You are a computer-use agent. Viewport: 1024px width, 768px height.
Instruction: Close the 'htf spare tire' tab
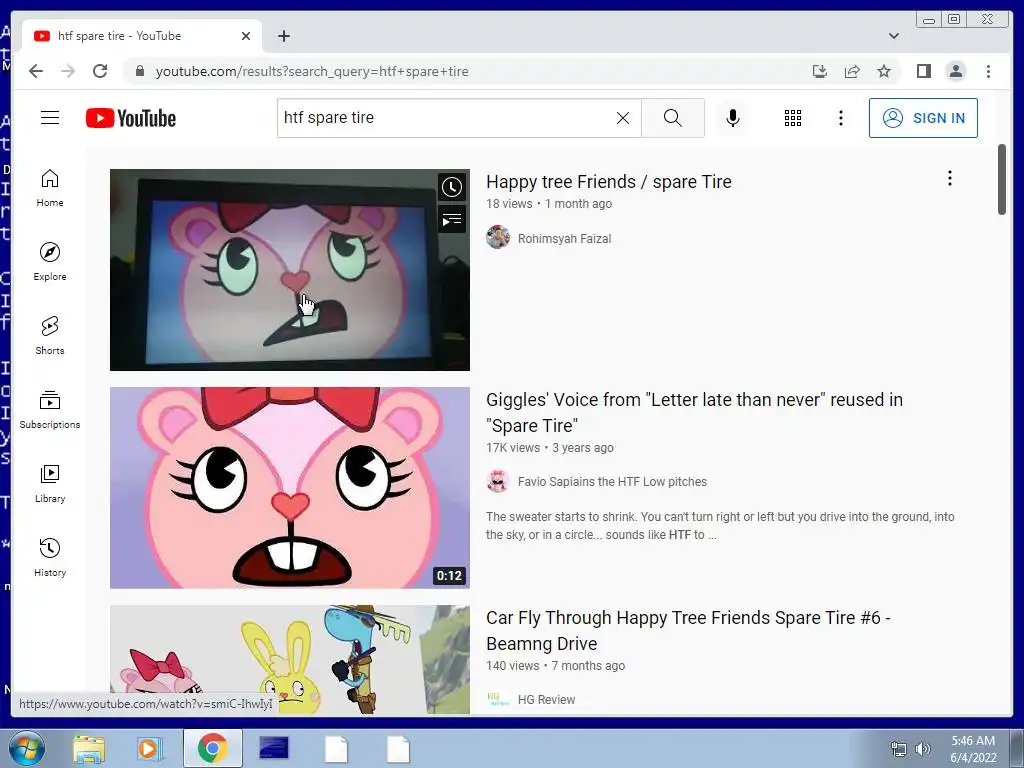pyautogui.click(x=246, y=36)
